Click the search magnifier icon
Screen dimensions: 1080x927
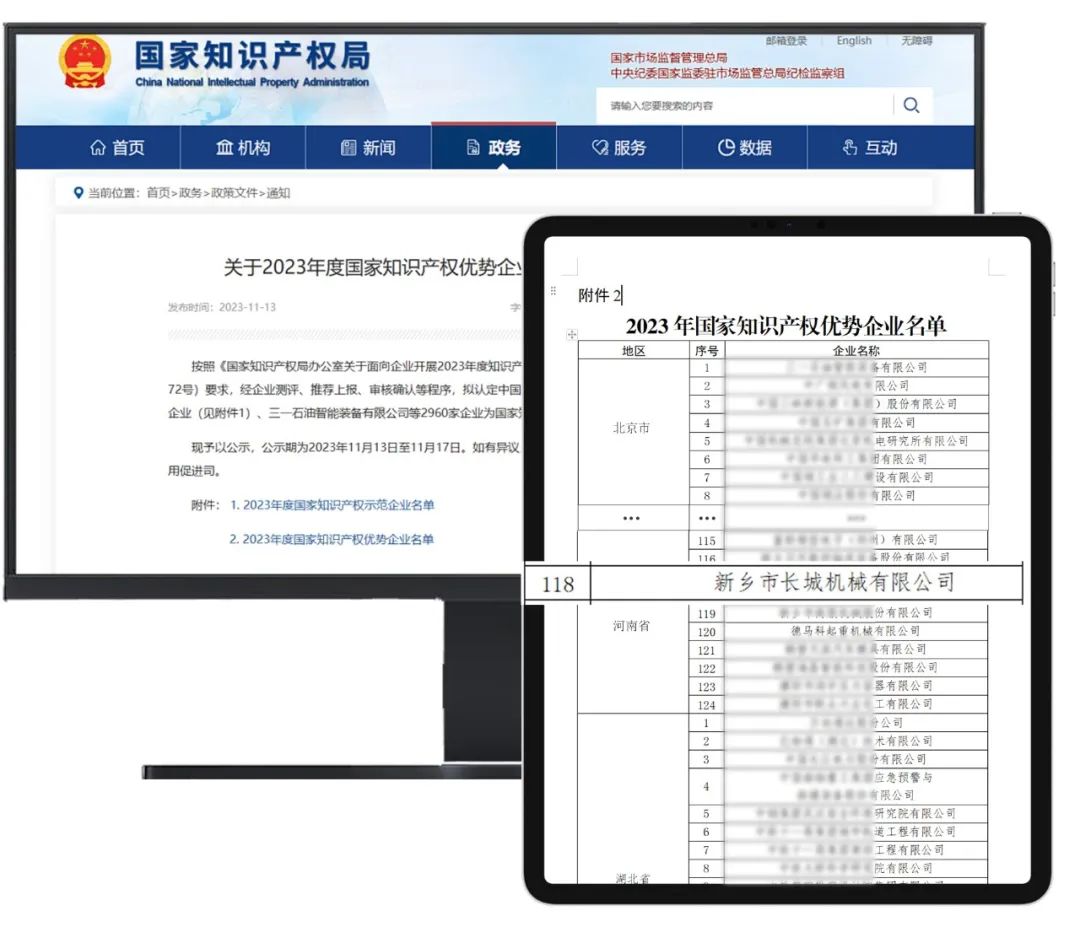[x=910, y=106]
